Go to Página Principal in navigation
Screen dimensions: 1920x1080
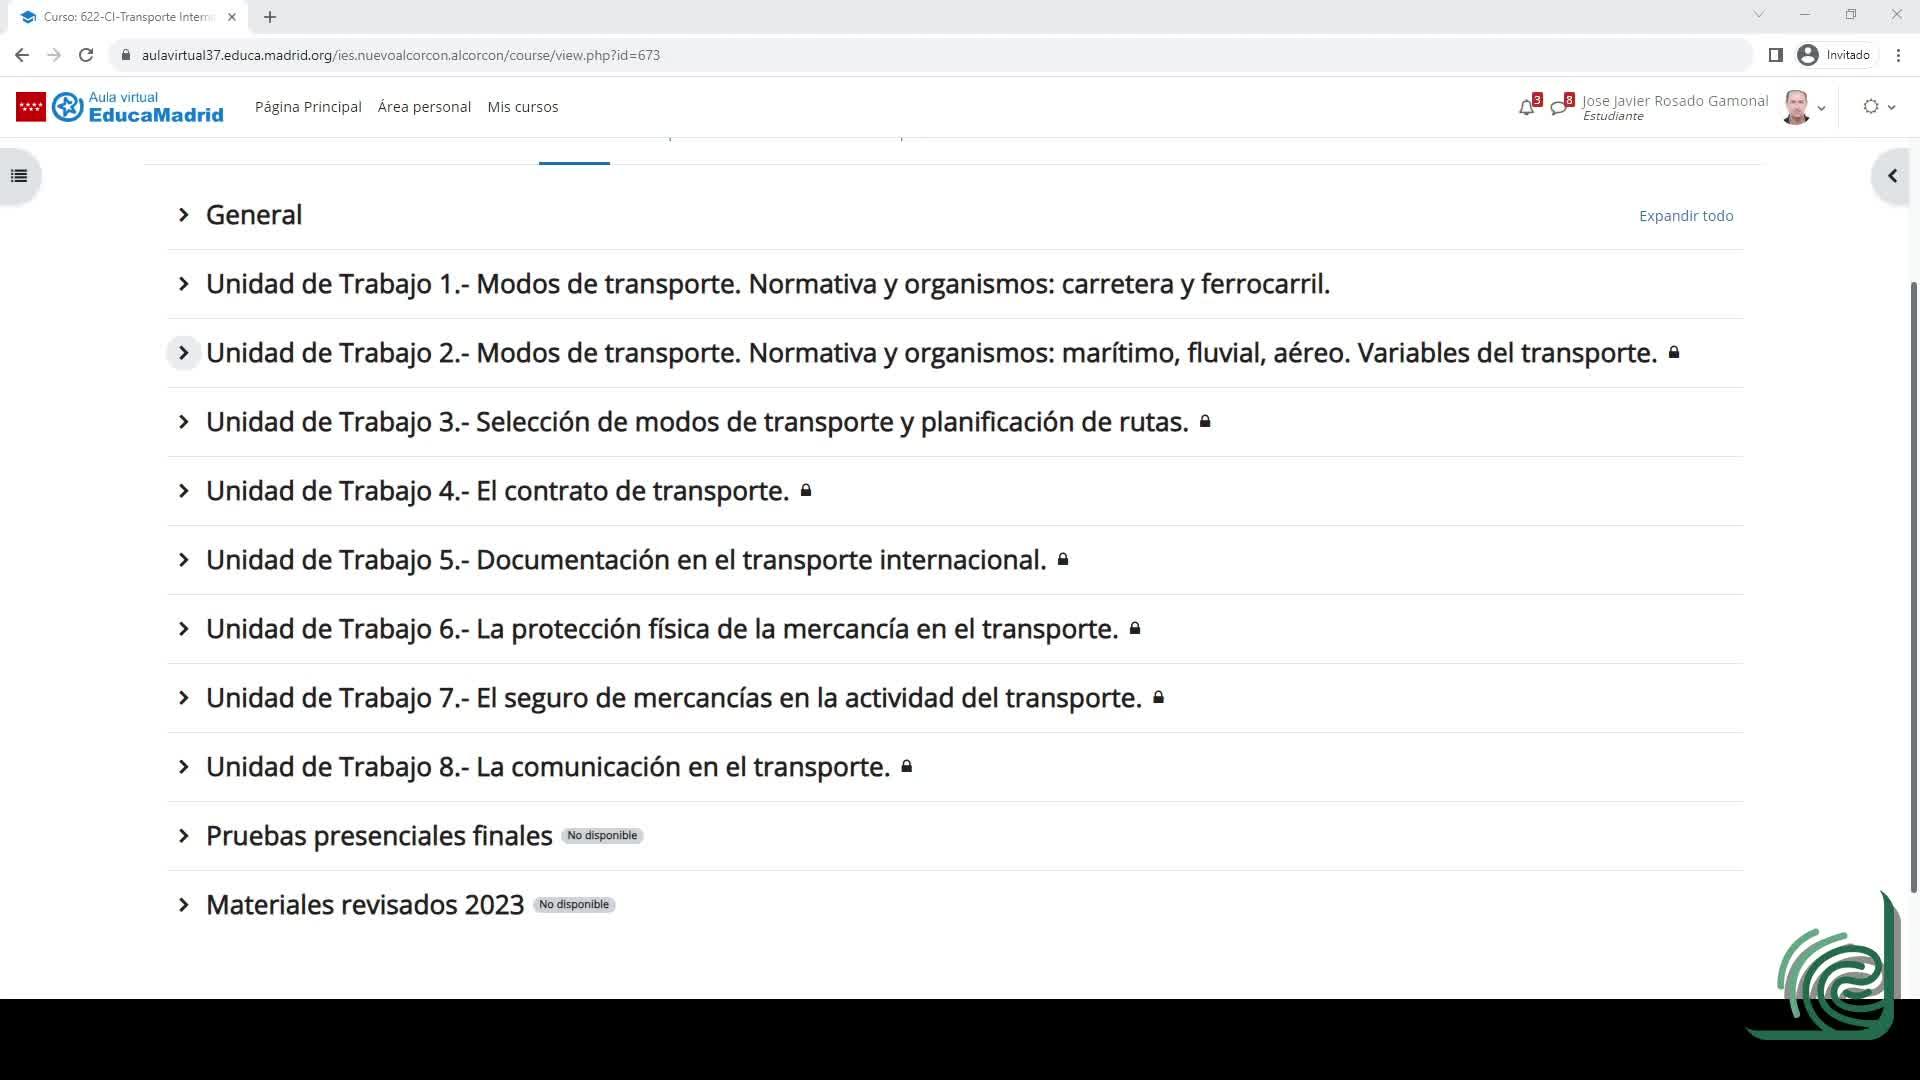308,107
